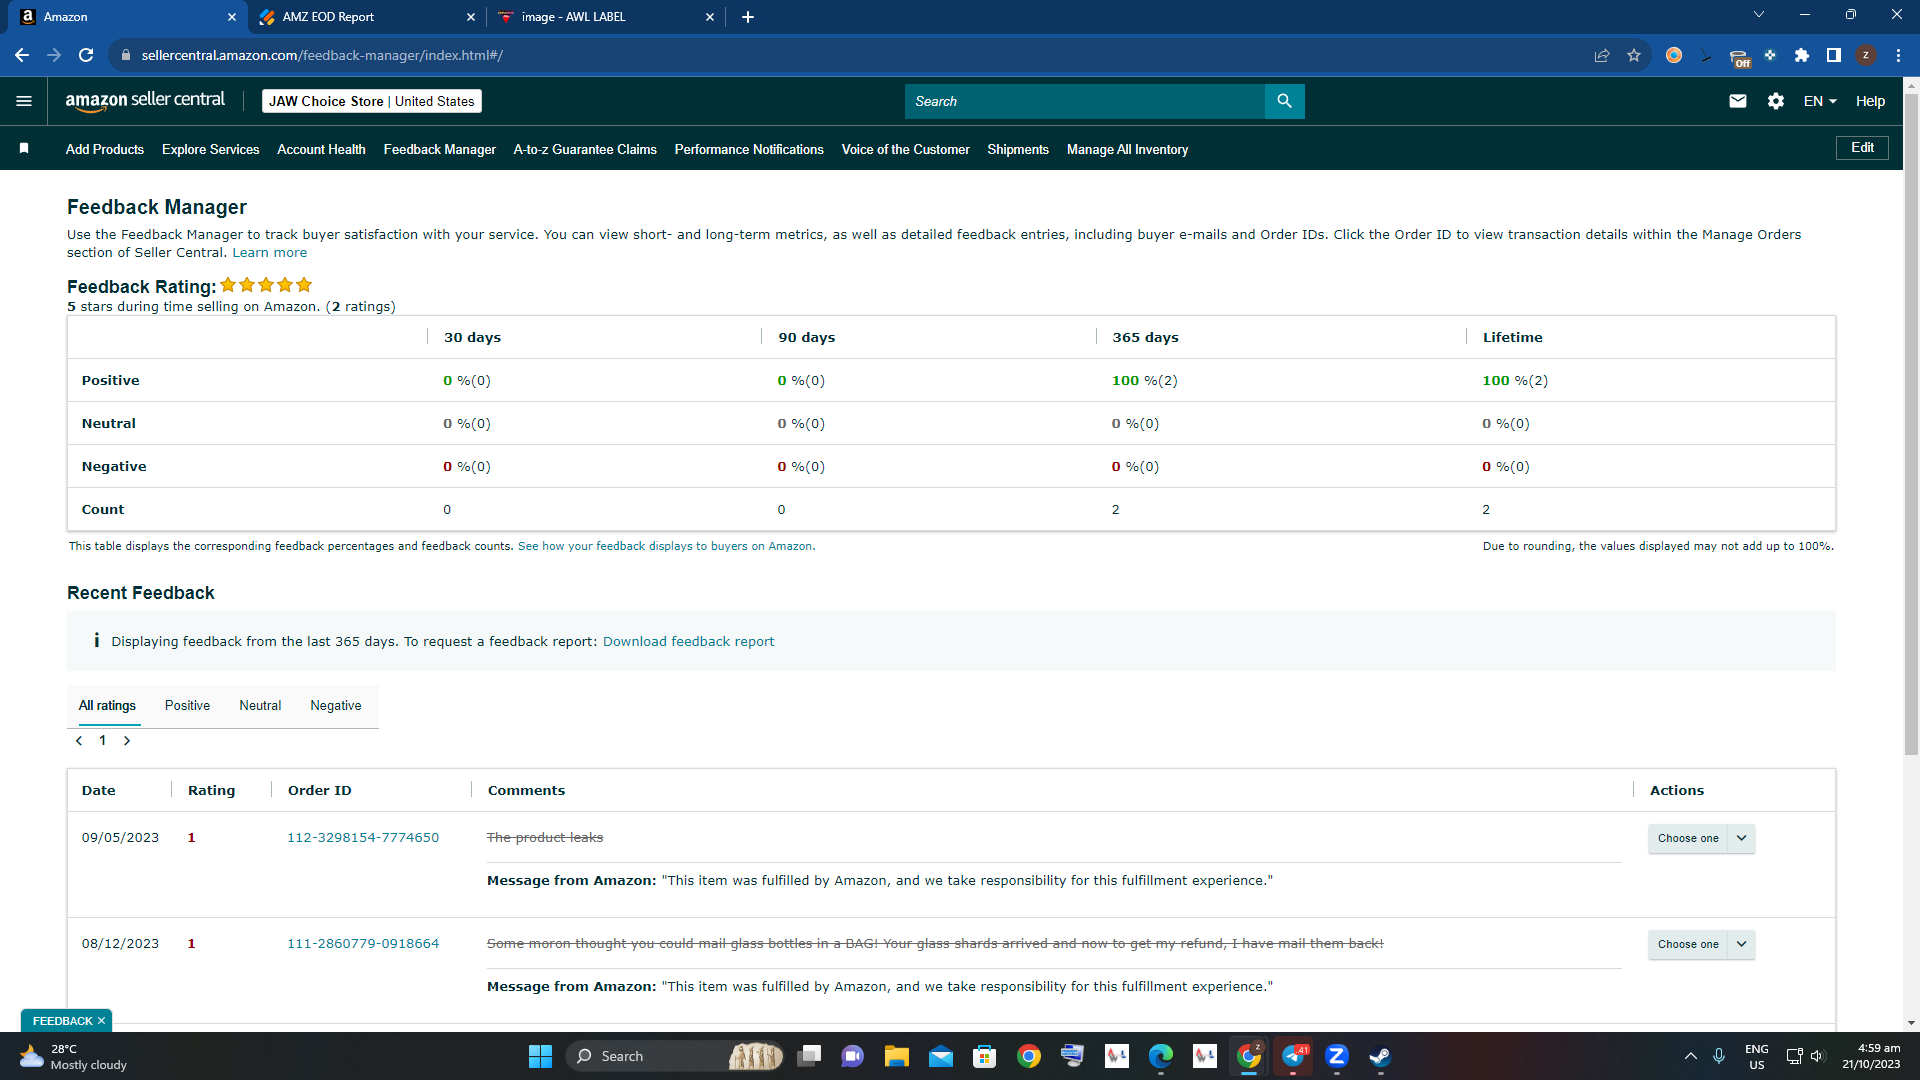Open the Windows Start menu
This screenshot has height=1080, width=1920.
tap(540, 1056)
